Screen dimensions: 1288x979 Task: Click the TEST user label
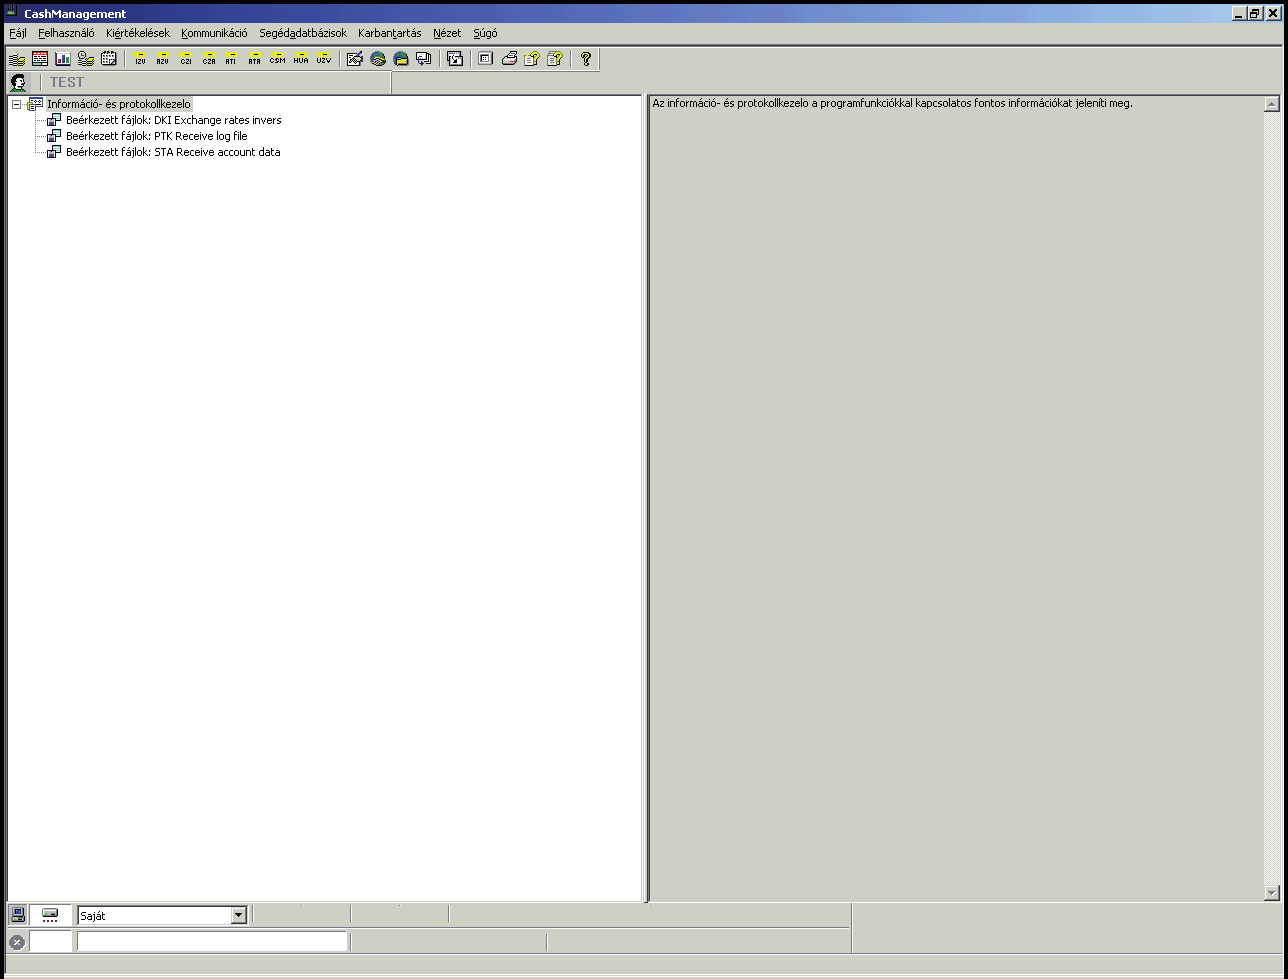click(67, 82)
